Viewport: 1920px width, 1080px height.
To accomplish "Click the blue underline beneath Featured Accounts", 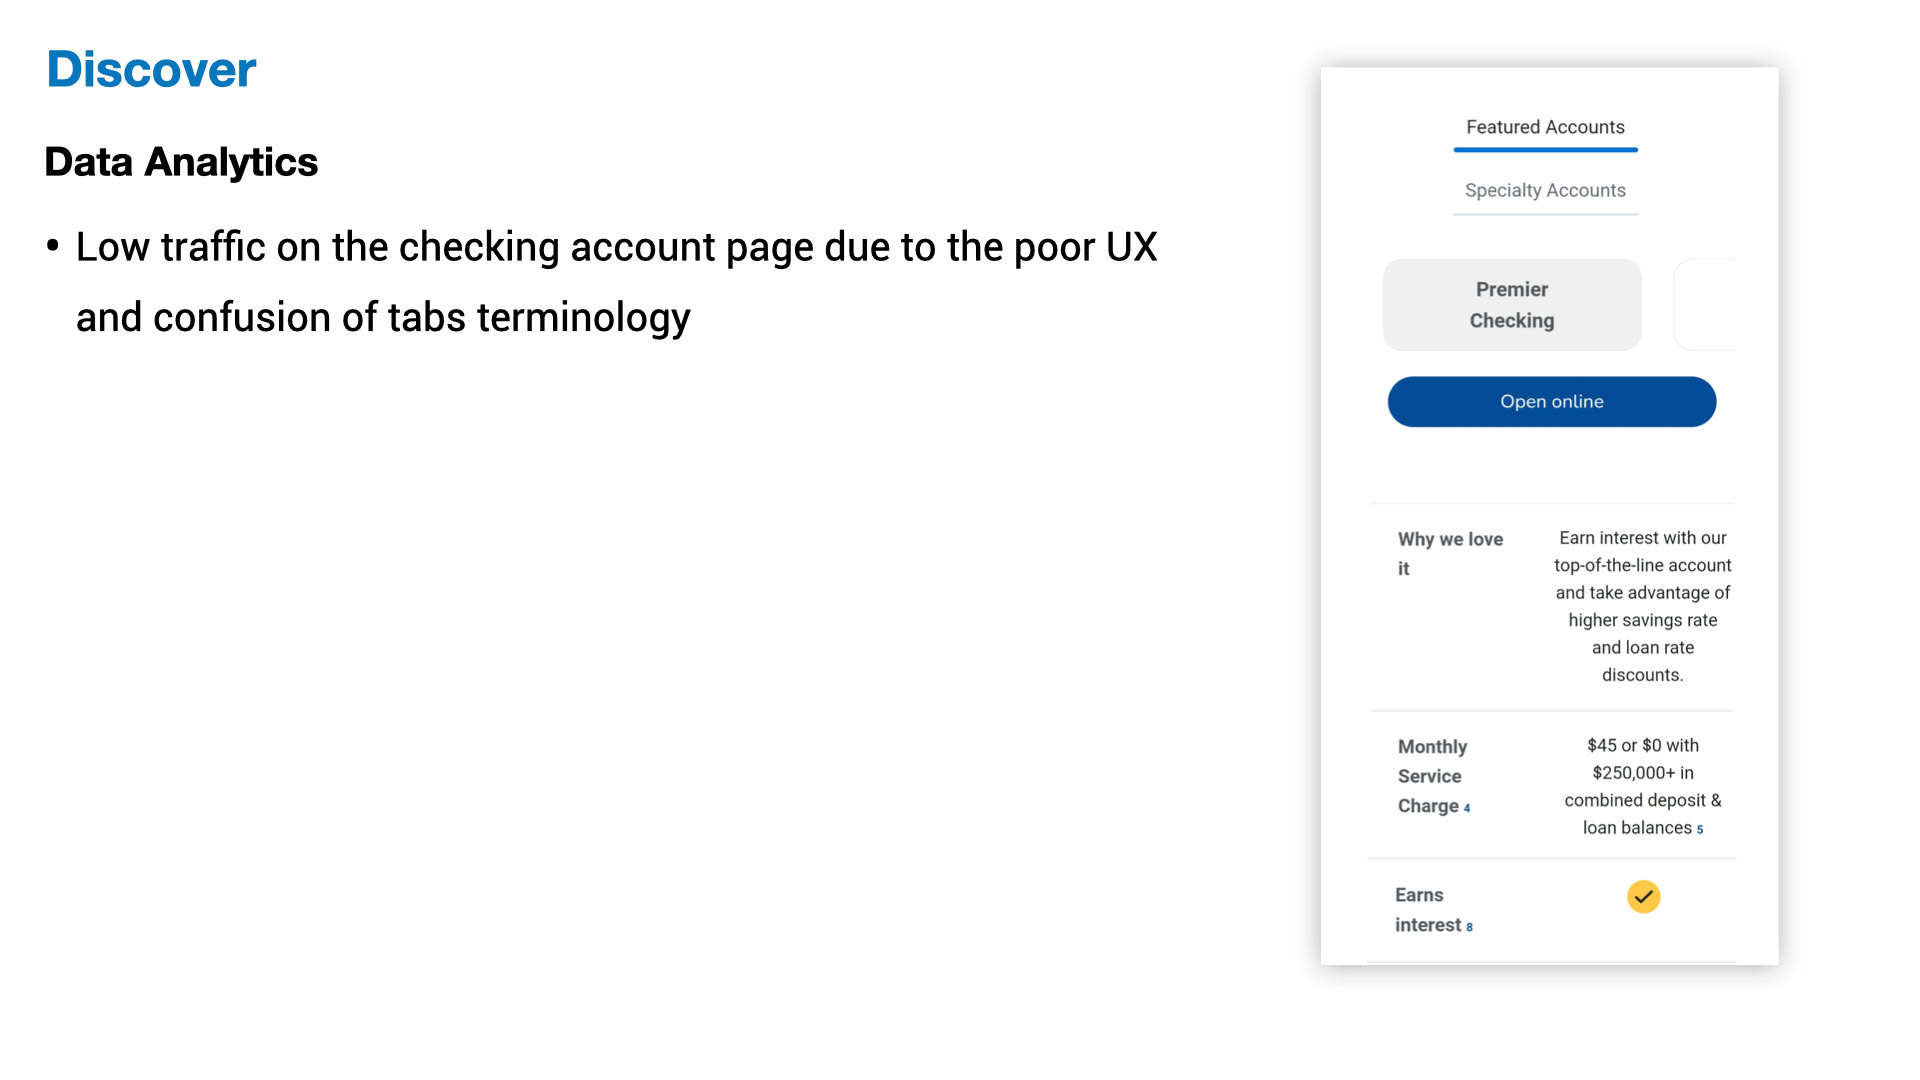I will pyautogui.click(x=1545, y=150).
